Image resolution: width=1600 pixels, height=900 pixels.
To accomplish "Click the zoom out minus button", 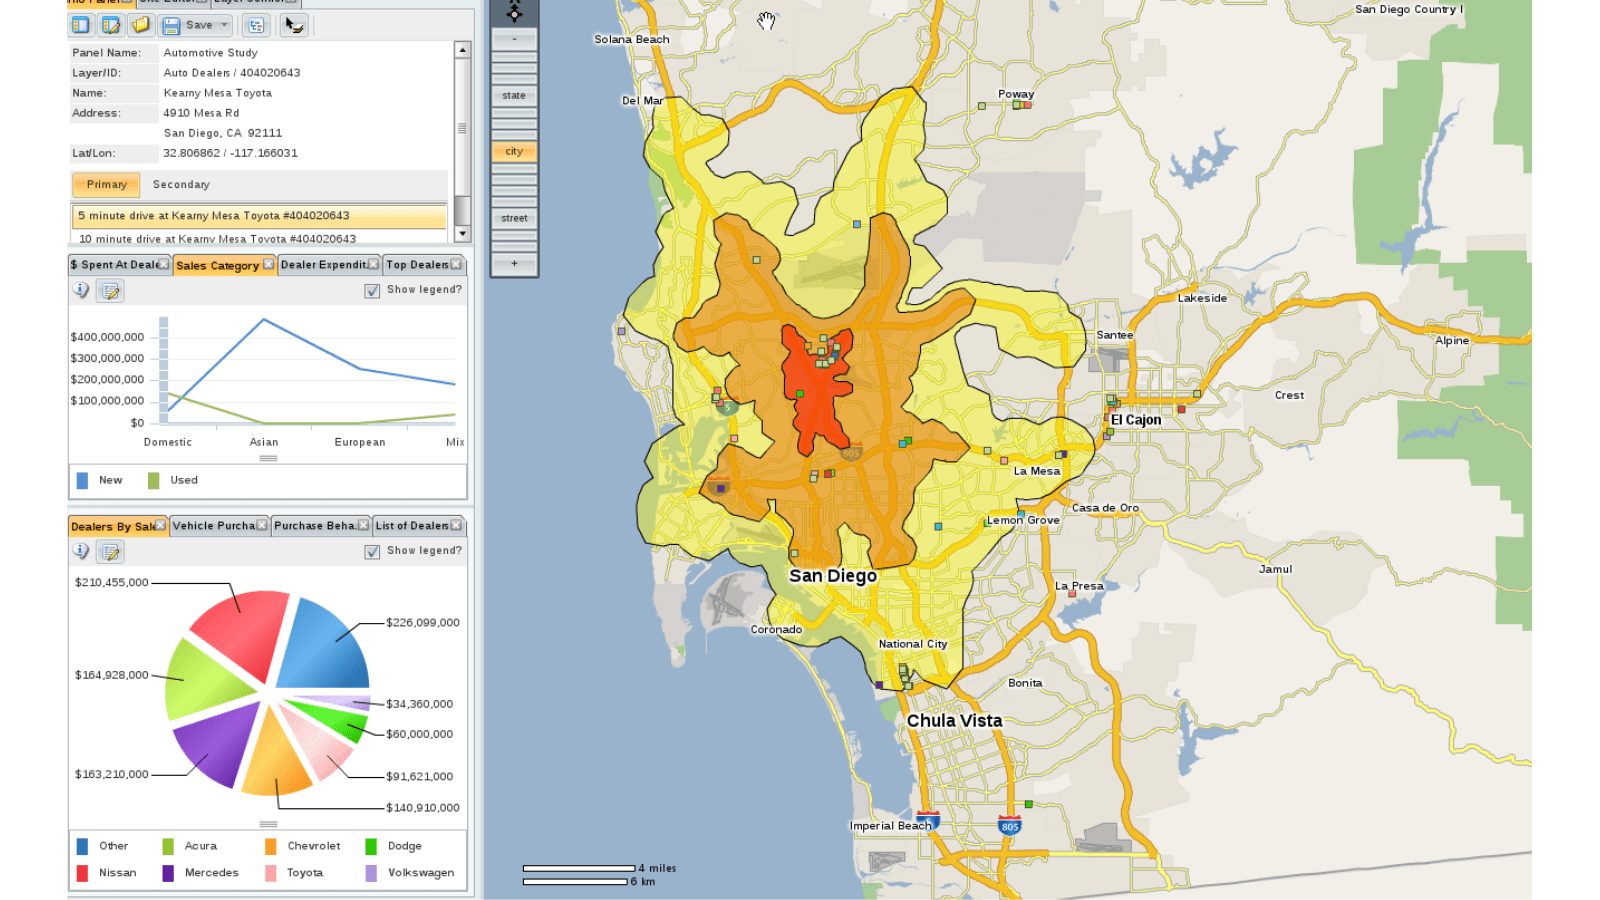I will pyautogui.click(x=514, y=39).
